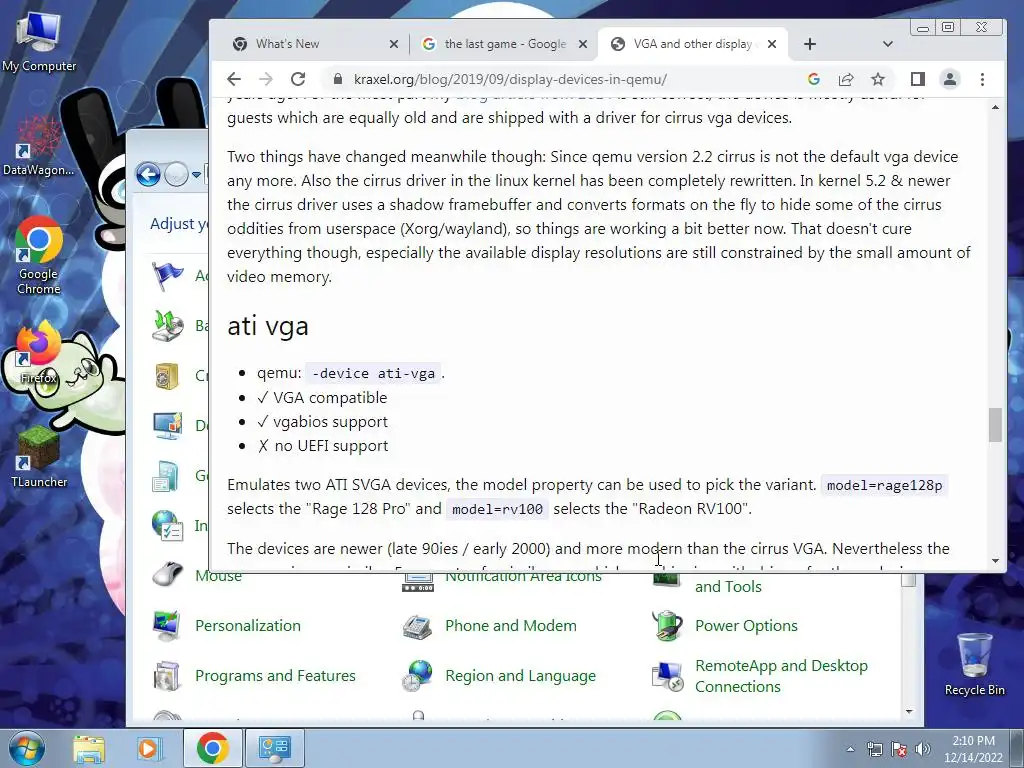
Task: Close the VGA and other display tab
Action: click(772, 44)
